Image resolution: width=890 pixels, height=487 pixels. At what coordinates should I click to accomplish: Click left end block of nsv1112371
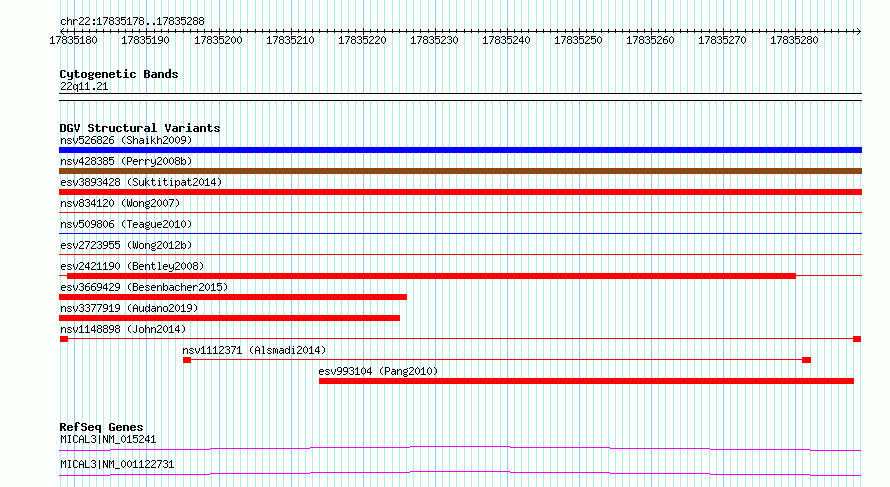(187, 360)
